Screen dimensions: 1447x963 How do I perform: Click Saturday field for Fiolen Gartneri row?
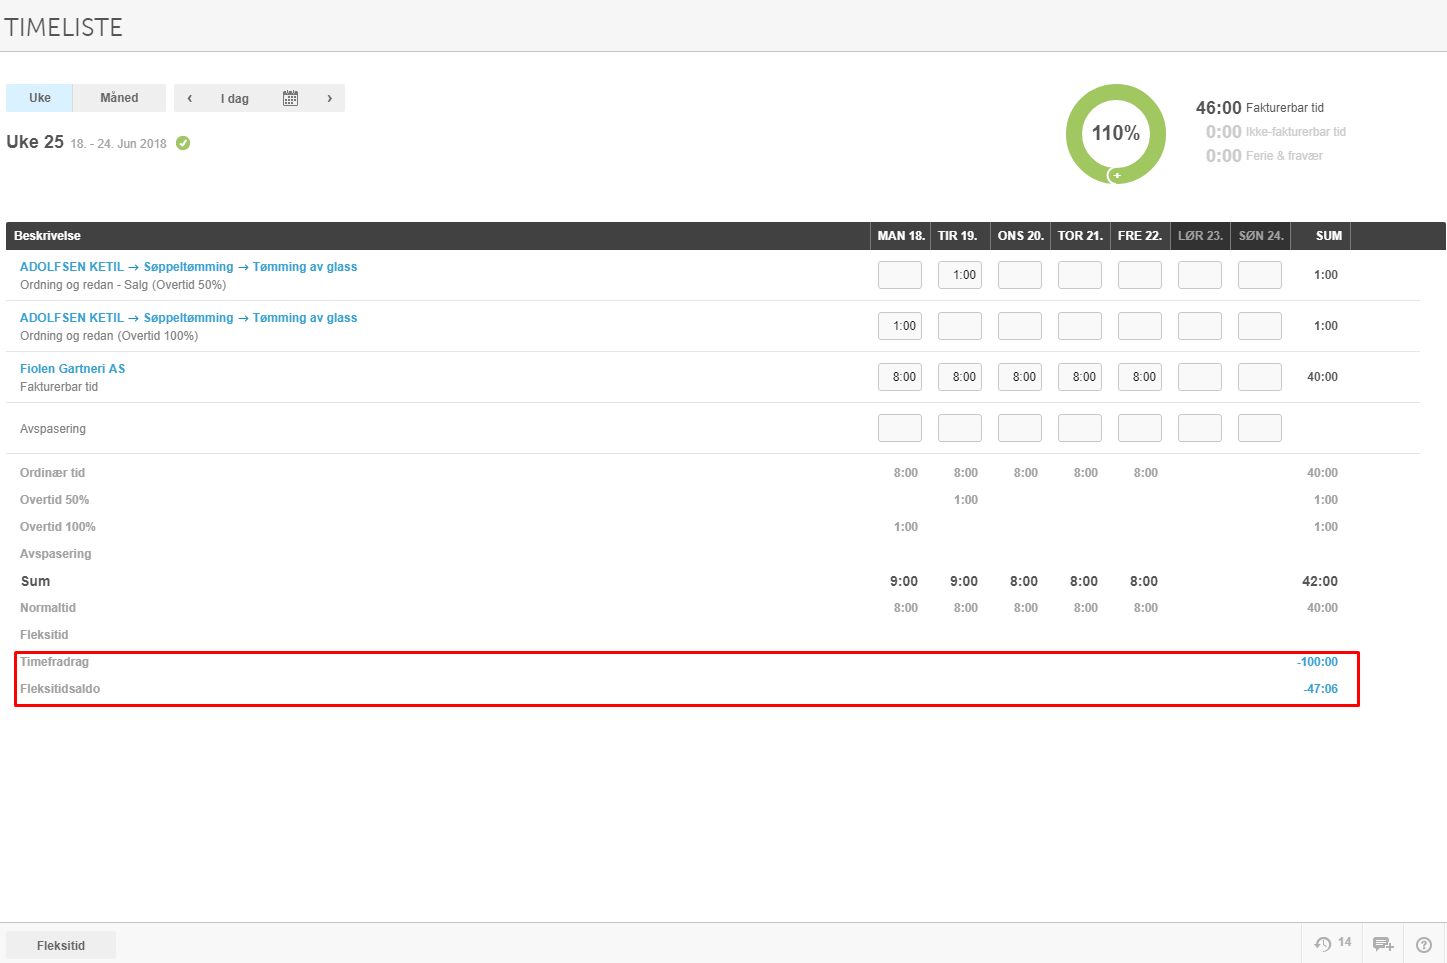coord(1200,377)
